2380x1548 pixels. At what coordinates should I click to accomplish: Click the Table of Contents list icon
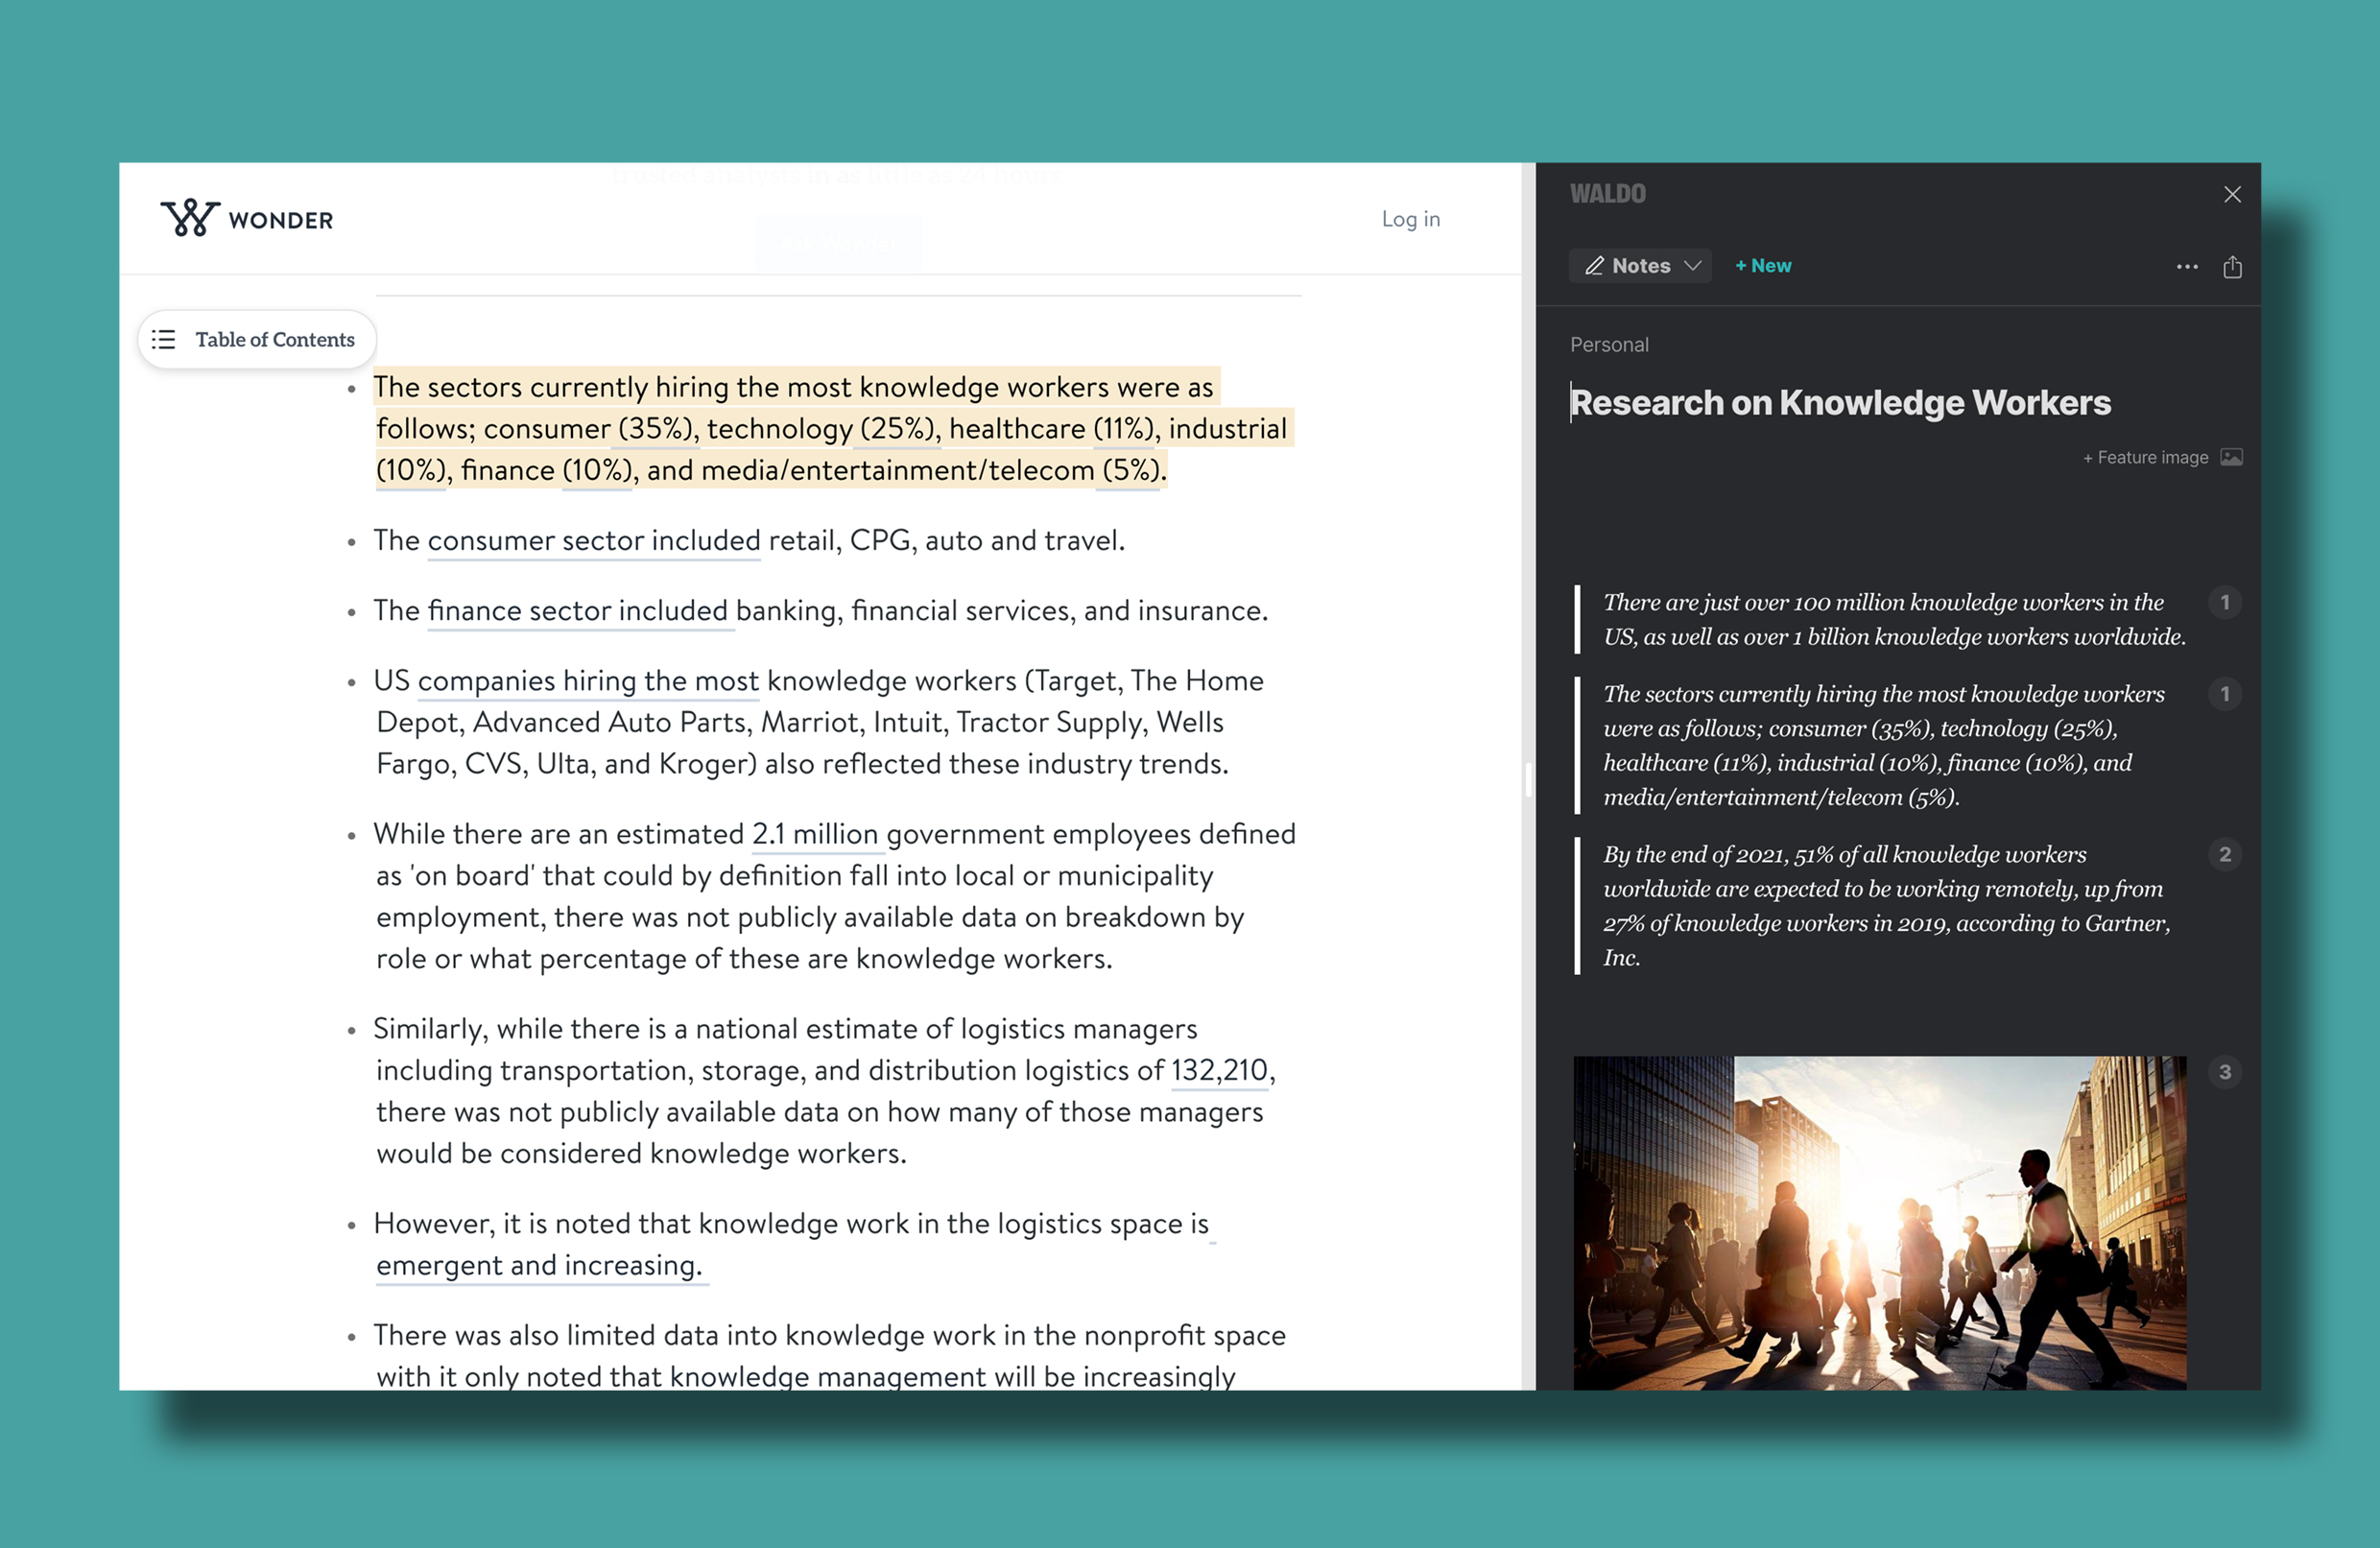pyautogui.click(x=164, y=339)
